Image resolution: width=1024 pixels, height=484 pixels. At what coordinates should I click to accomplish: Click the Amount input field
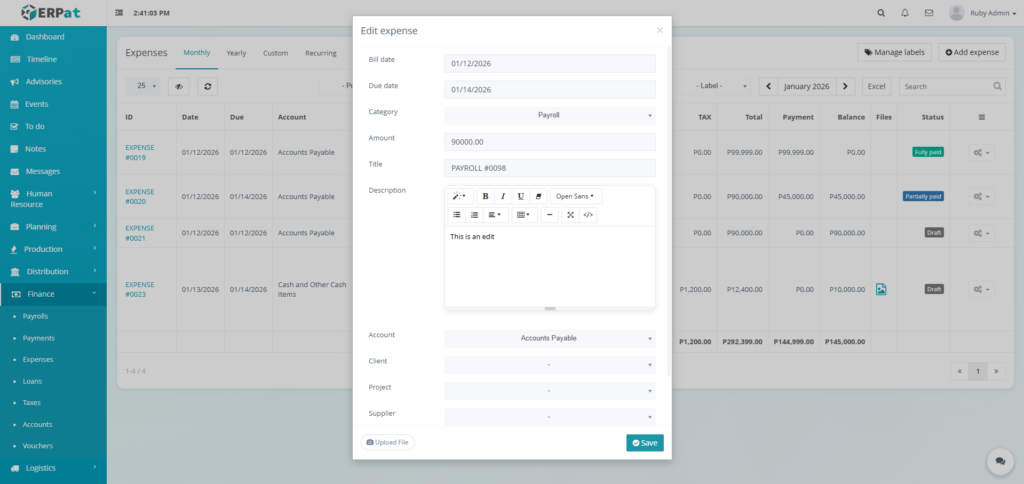tap(550, 142)
